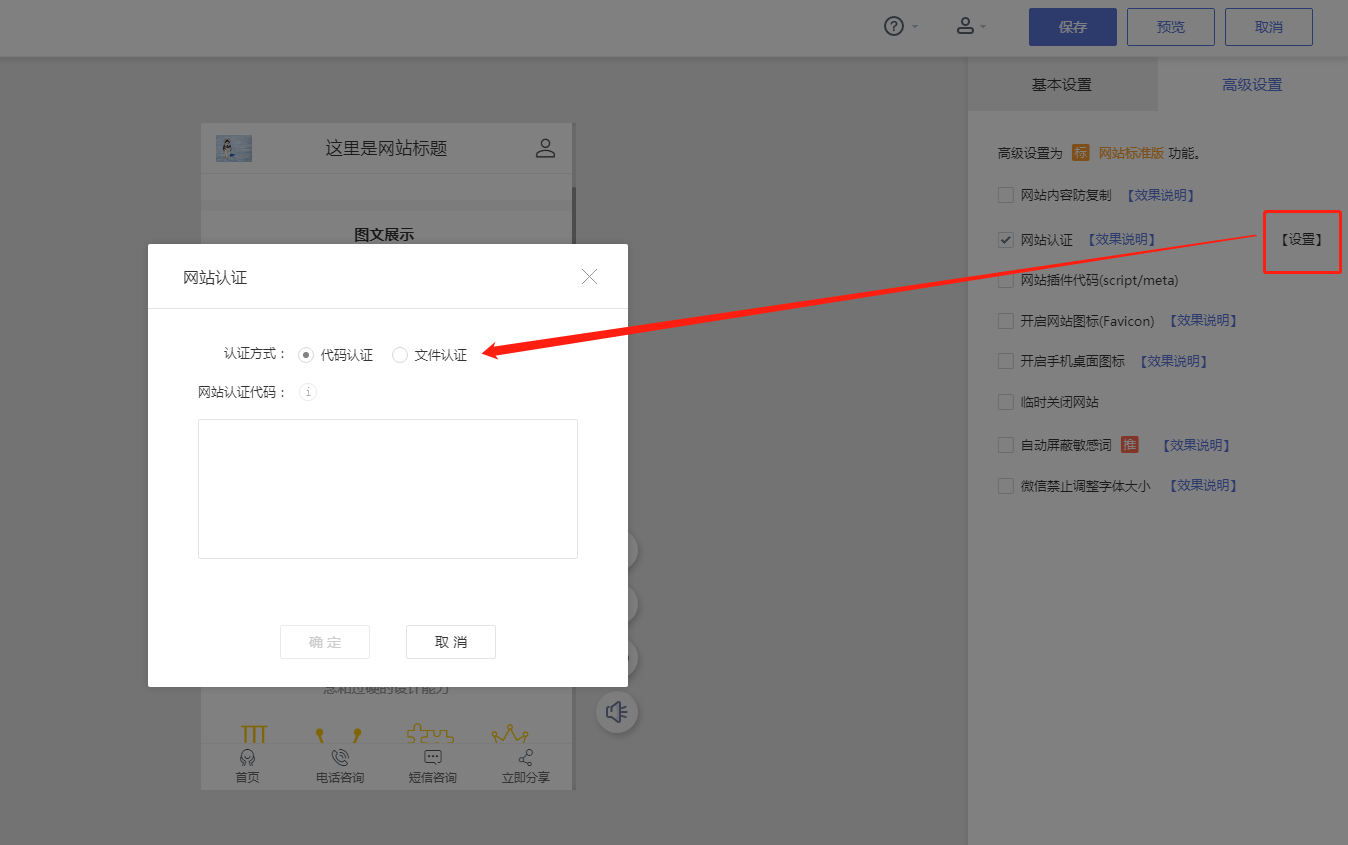Click the 预览 button

pyautogui.click(x=1171, y=27)
